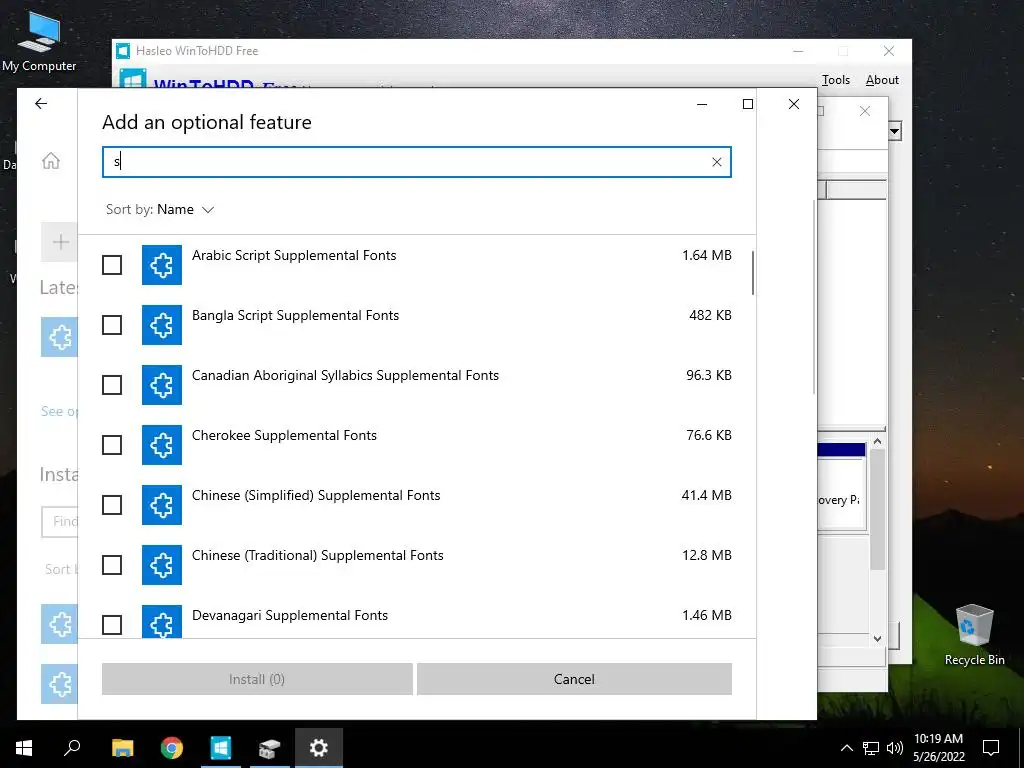Screen dimensions: 1024x768
Task: Click the Chinese (Traditional) fonts feature icon
Action: coord(162,565)
